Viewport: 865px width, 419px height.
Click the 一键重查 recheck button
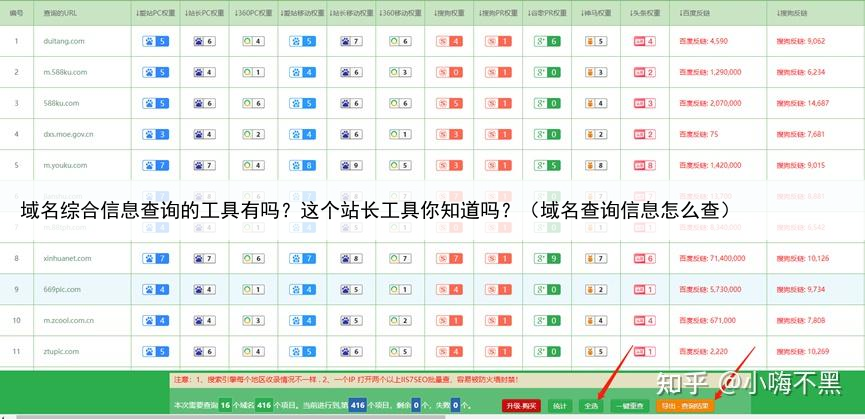(630, 406)
